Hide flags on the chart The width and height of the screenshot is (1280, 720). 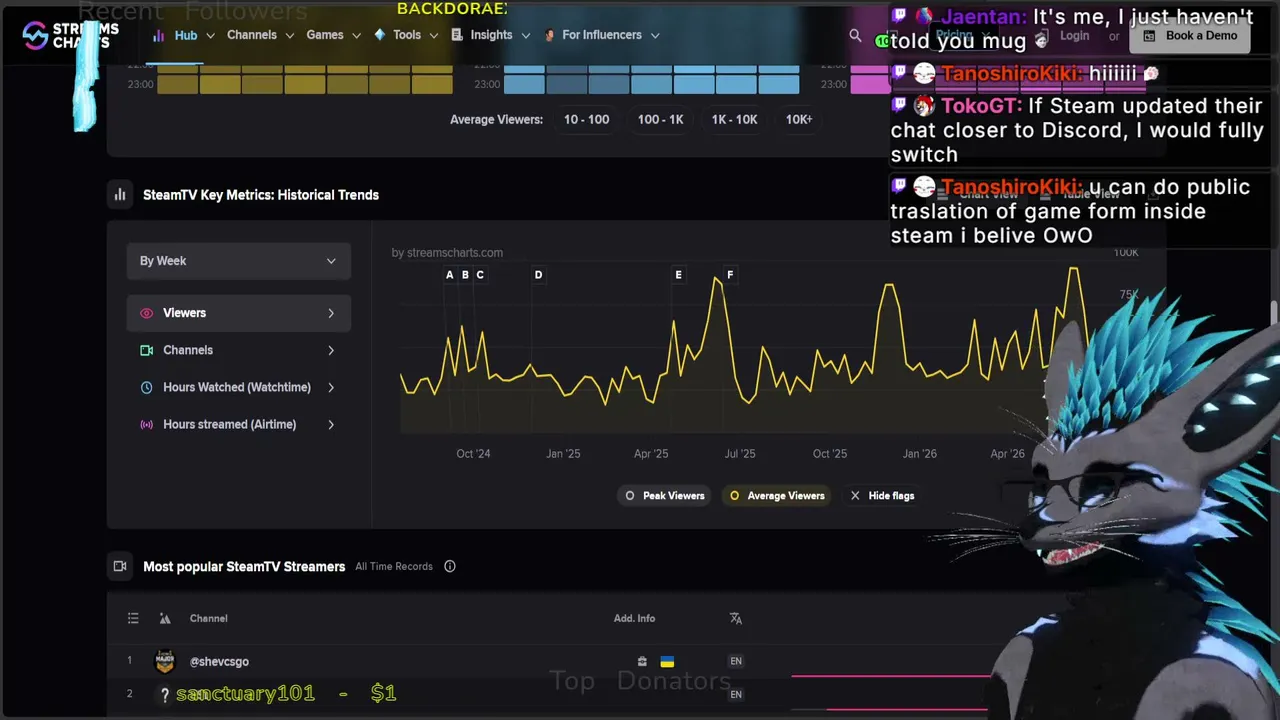[882, 496]
